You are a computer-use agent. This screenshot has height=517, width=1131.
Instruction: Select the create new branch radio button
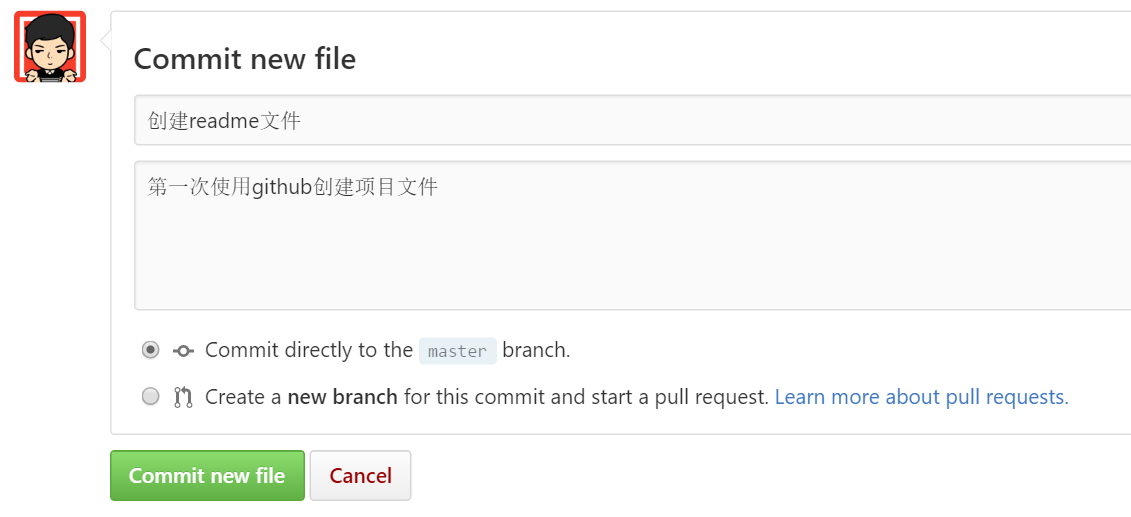[150, 397]
